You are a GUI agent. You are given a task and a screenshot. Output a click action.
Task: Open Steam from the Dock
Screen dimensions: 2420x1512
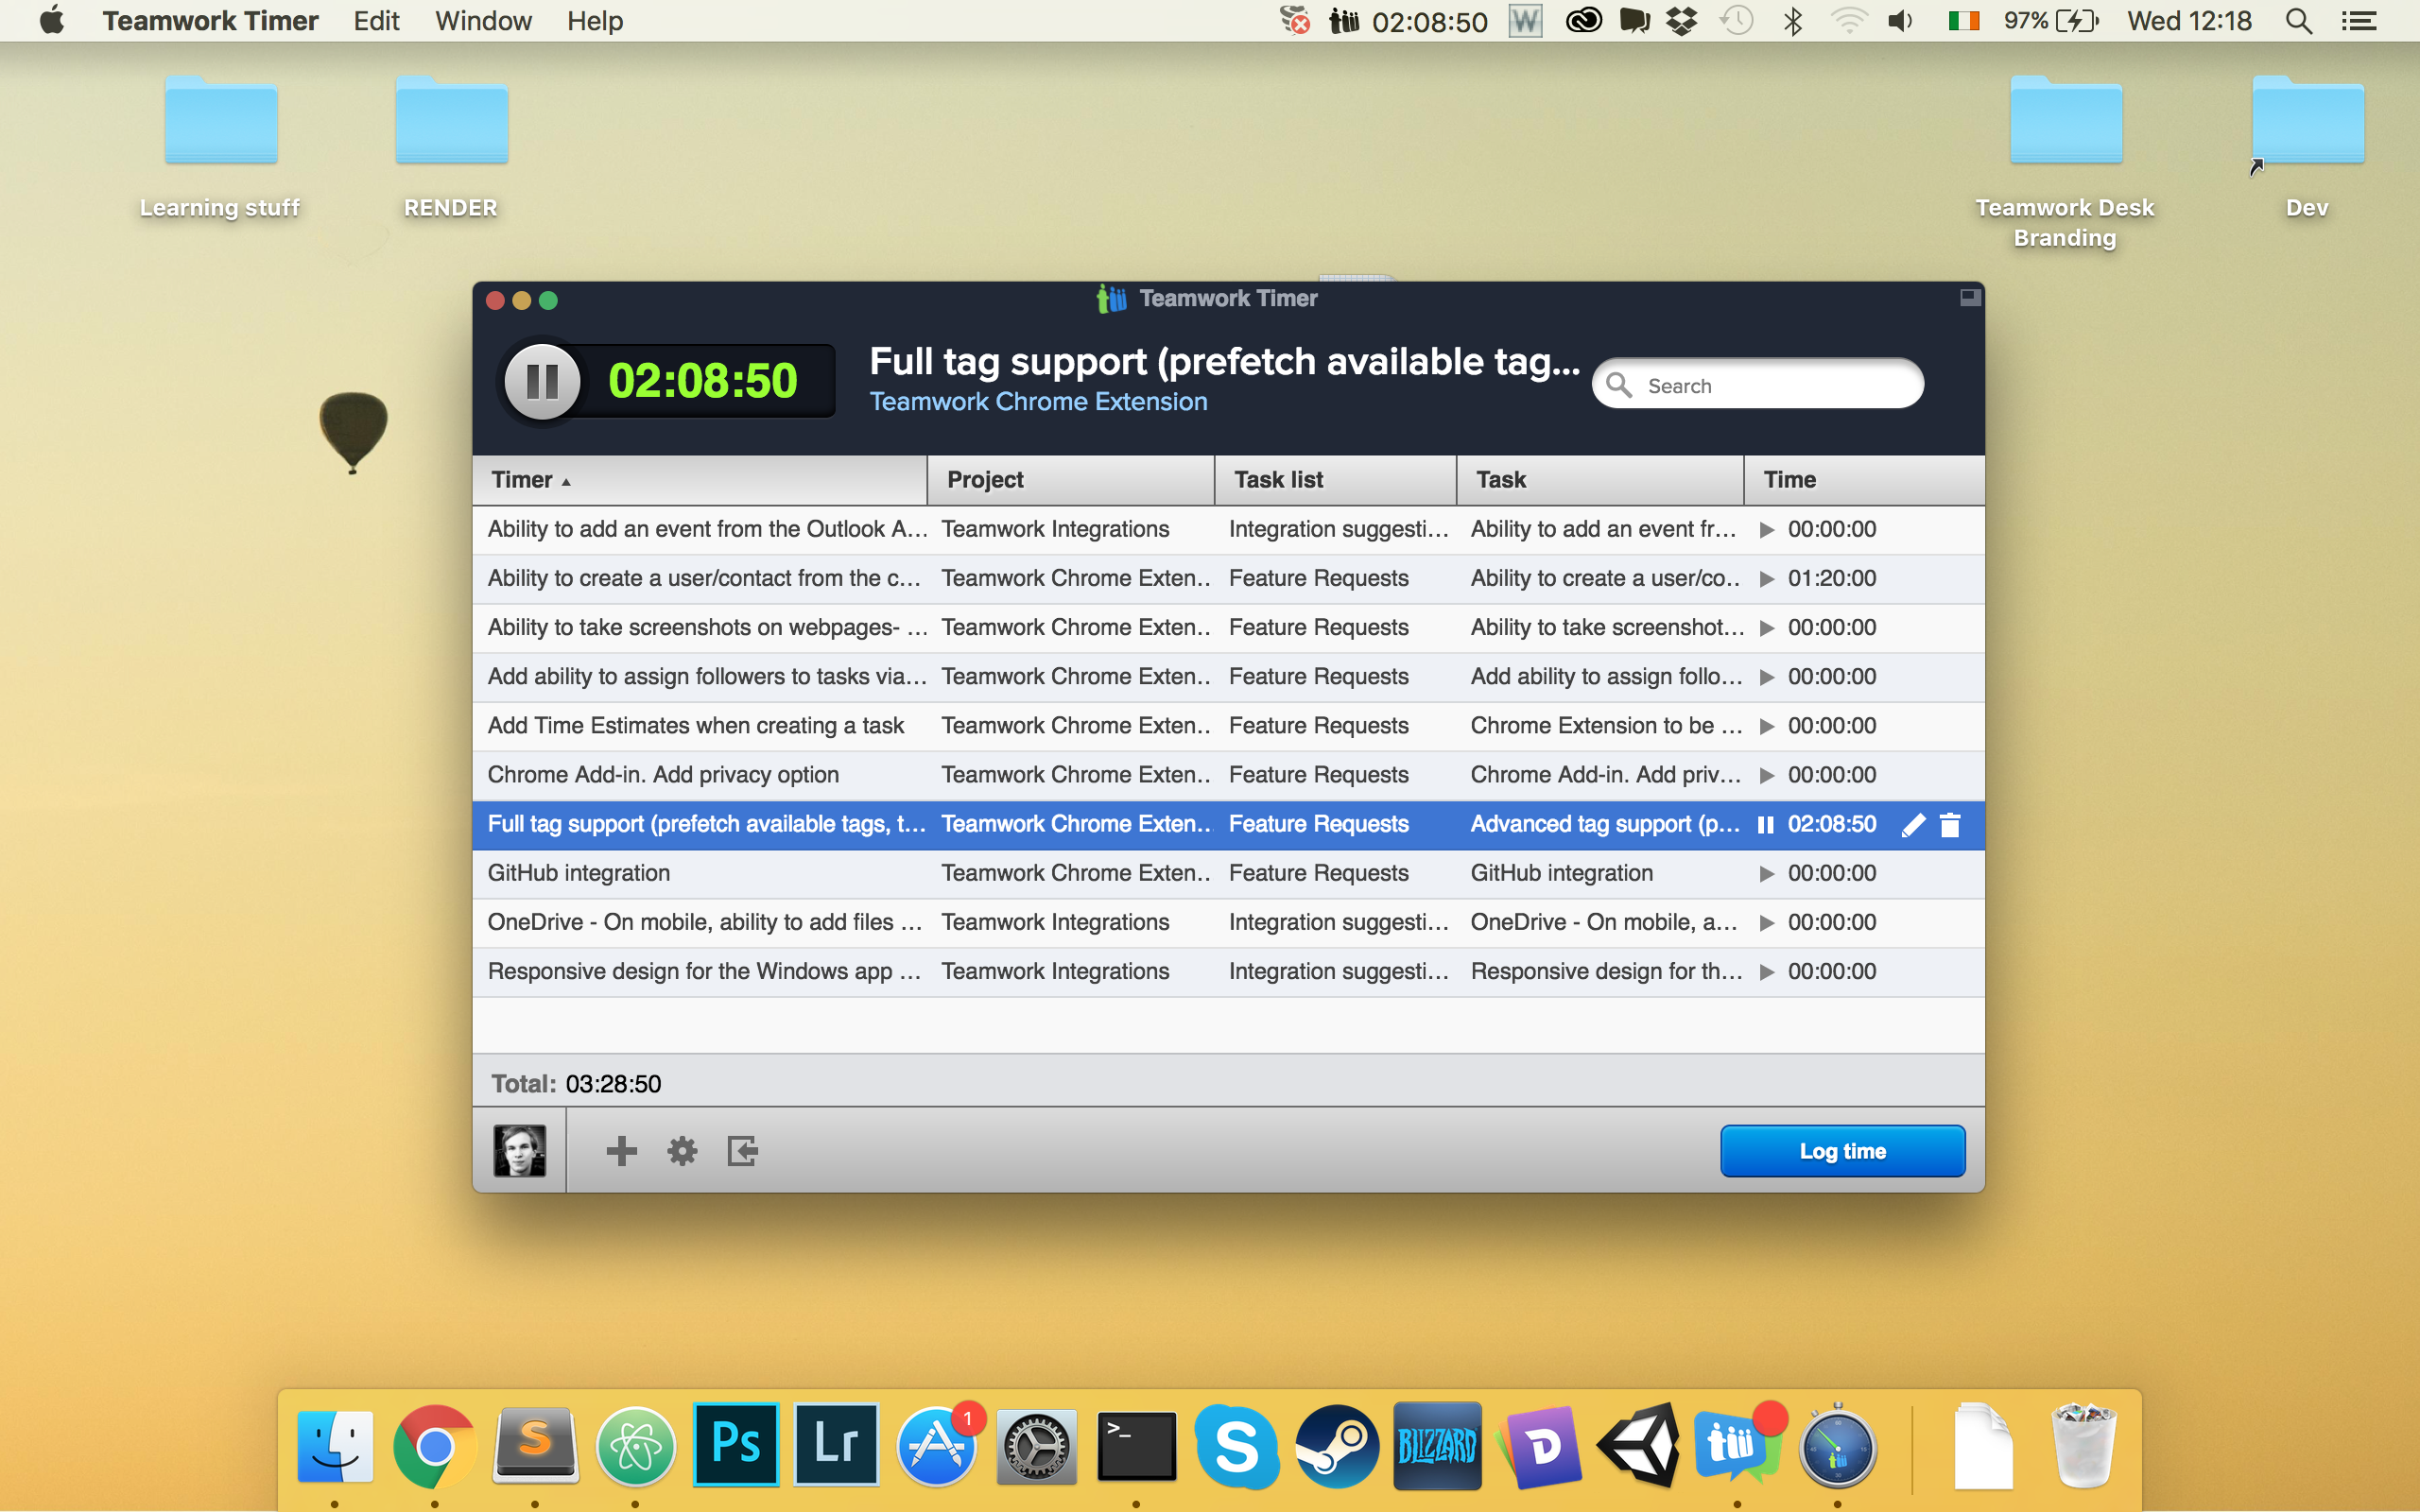[x=1337, y=1446]
